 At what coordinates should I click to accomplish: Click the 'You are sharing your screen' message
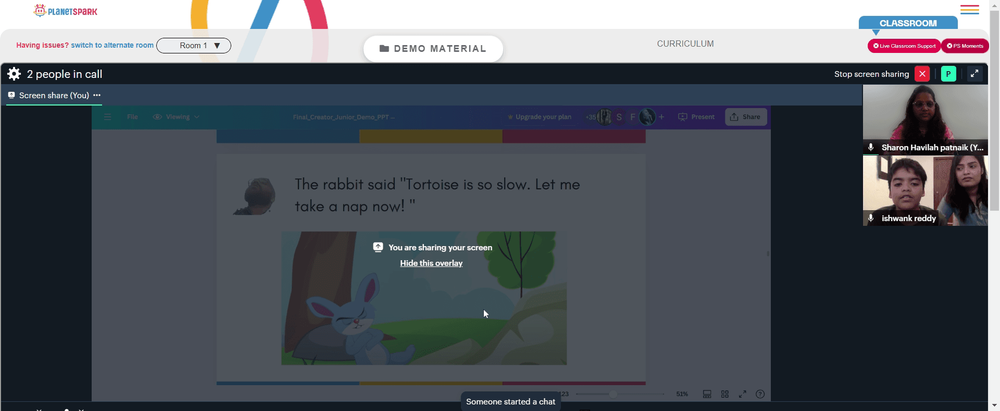click(x=440, y=247)
